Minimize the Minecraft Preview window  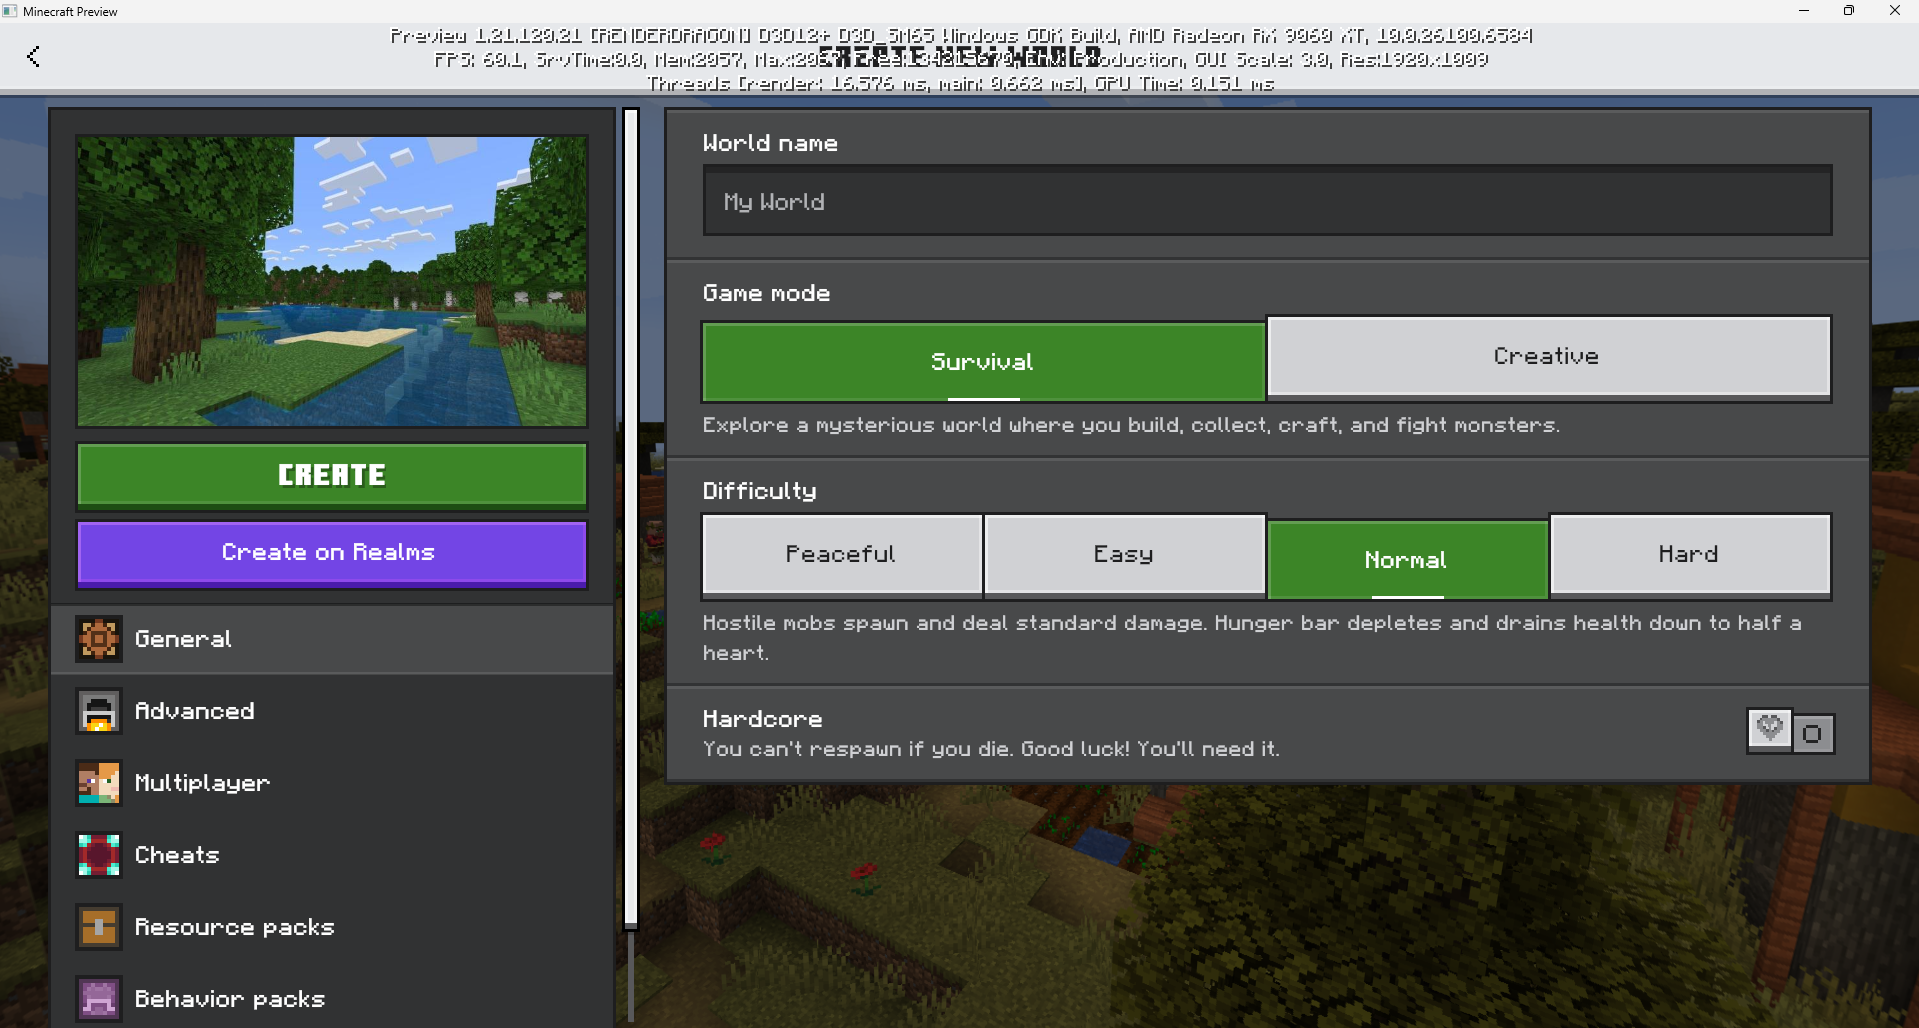(x=1804, y=11)
